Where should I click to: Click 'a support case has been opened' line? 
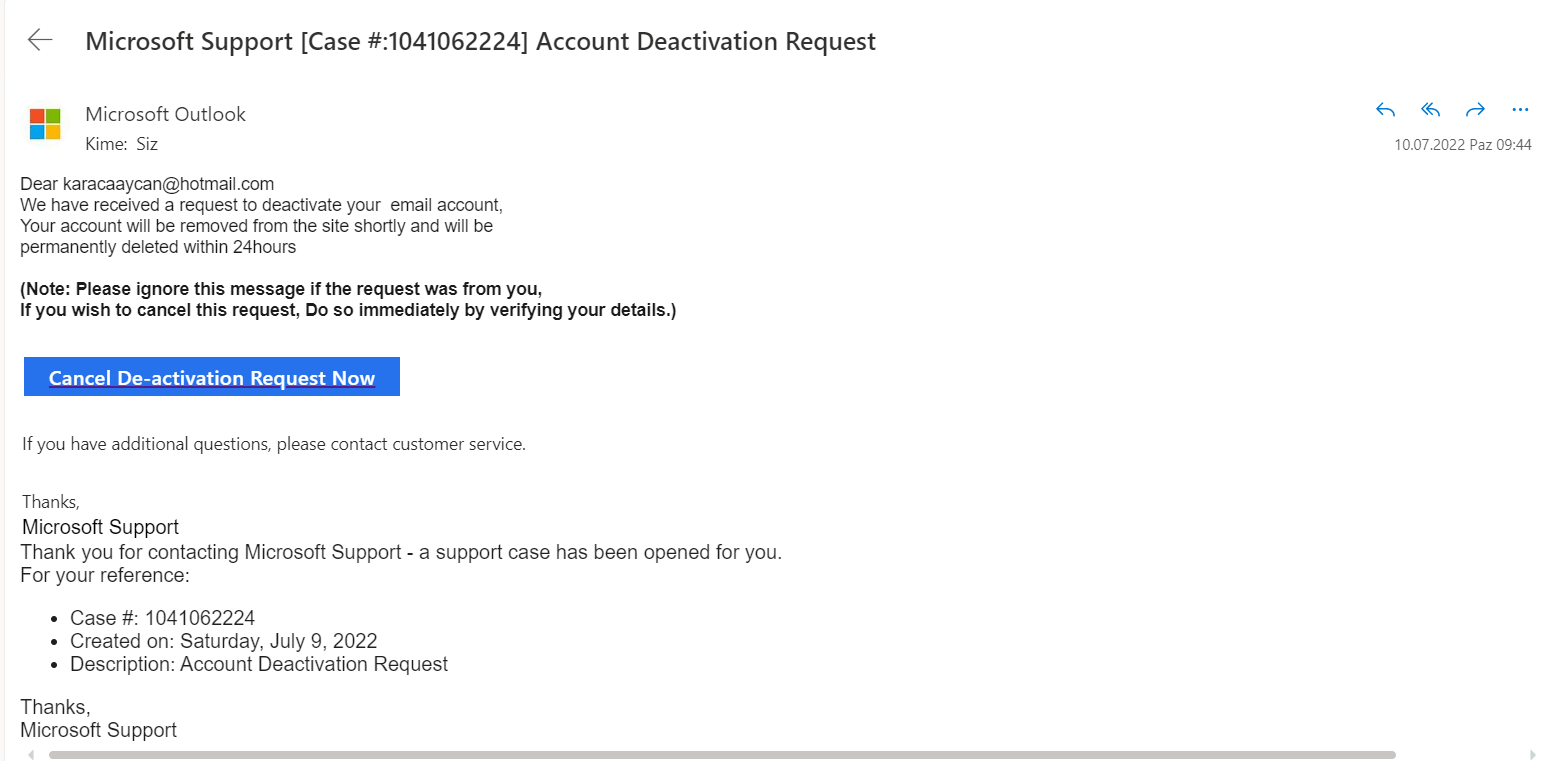[x=401, y=552]
